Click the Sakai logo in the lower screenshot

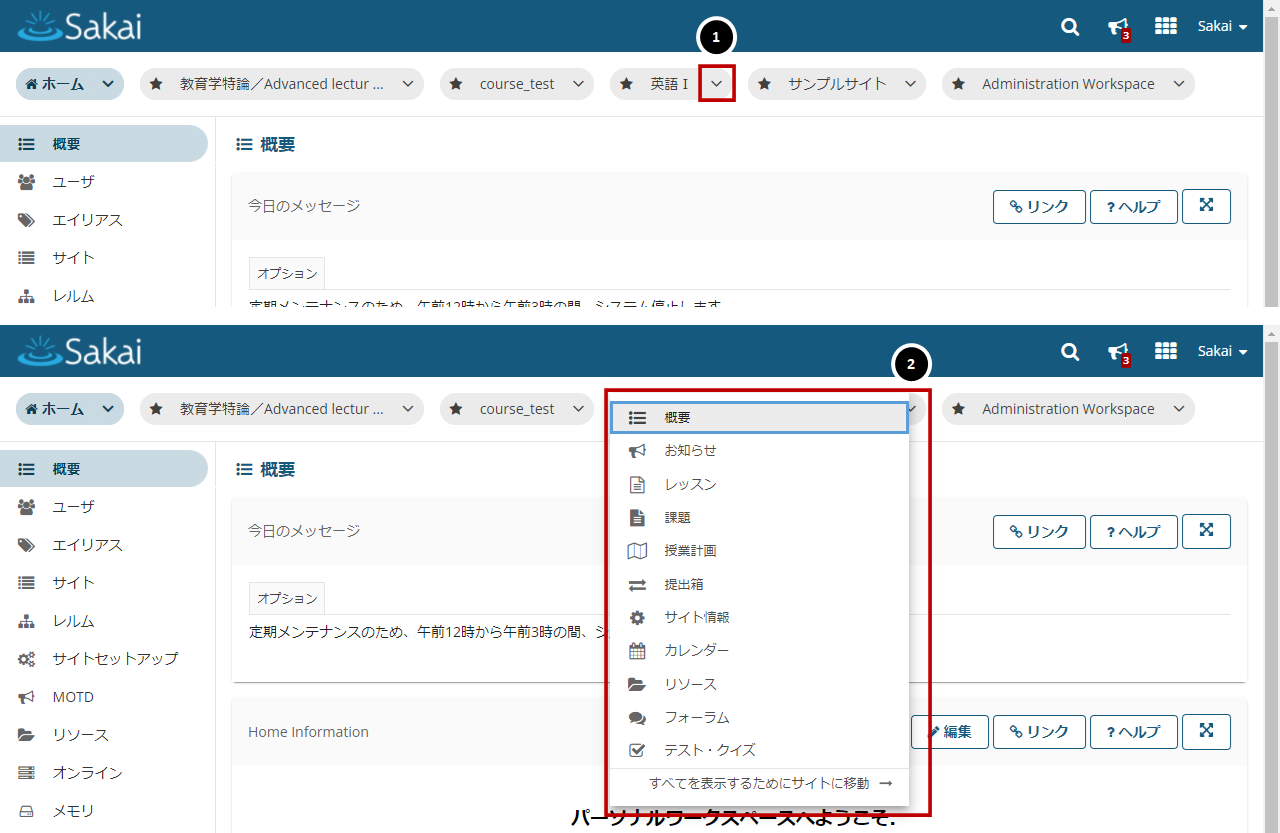[80, 351]
